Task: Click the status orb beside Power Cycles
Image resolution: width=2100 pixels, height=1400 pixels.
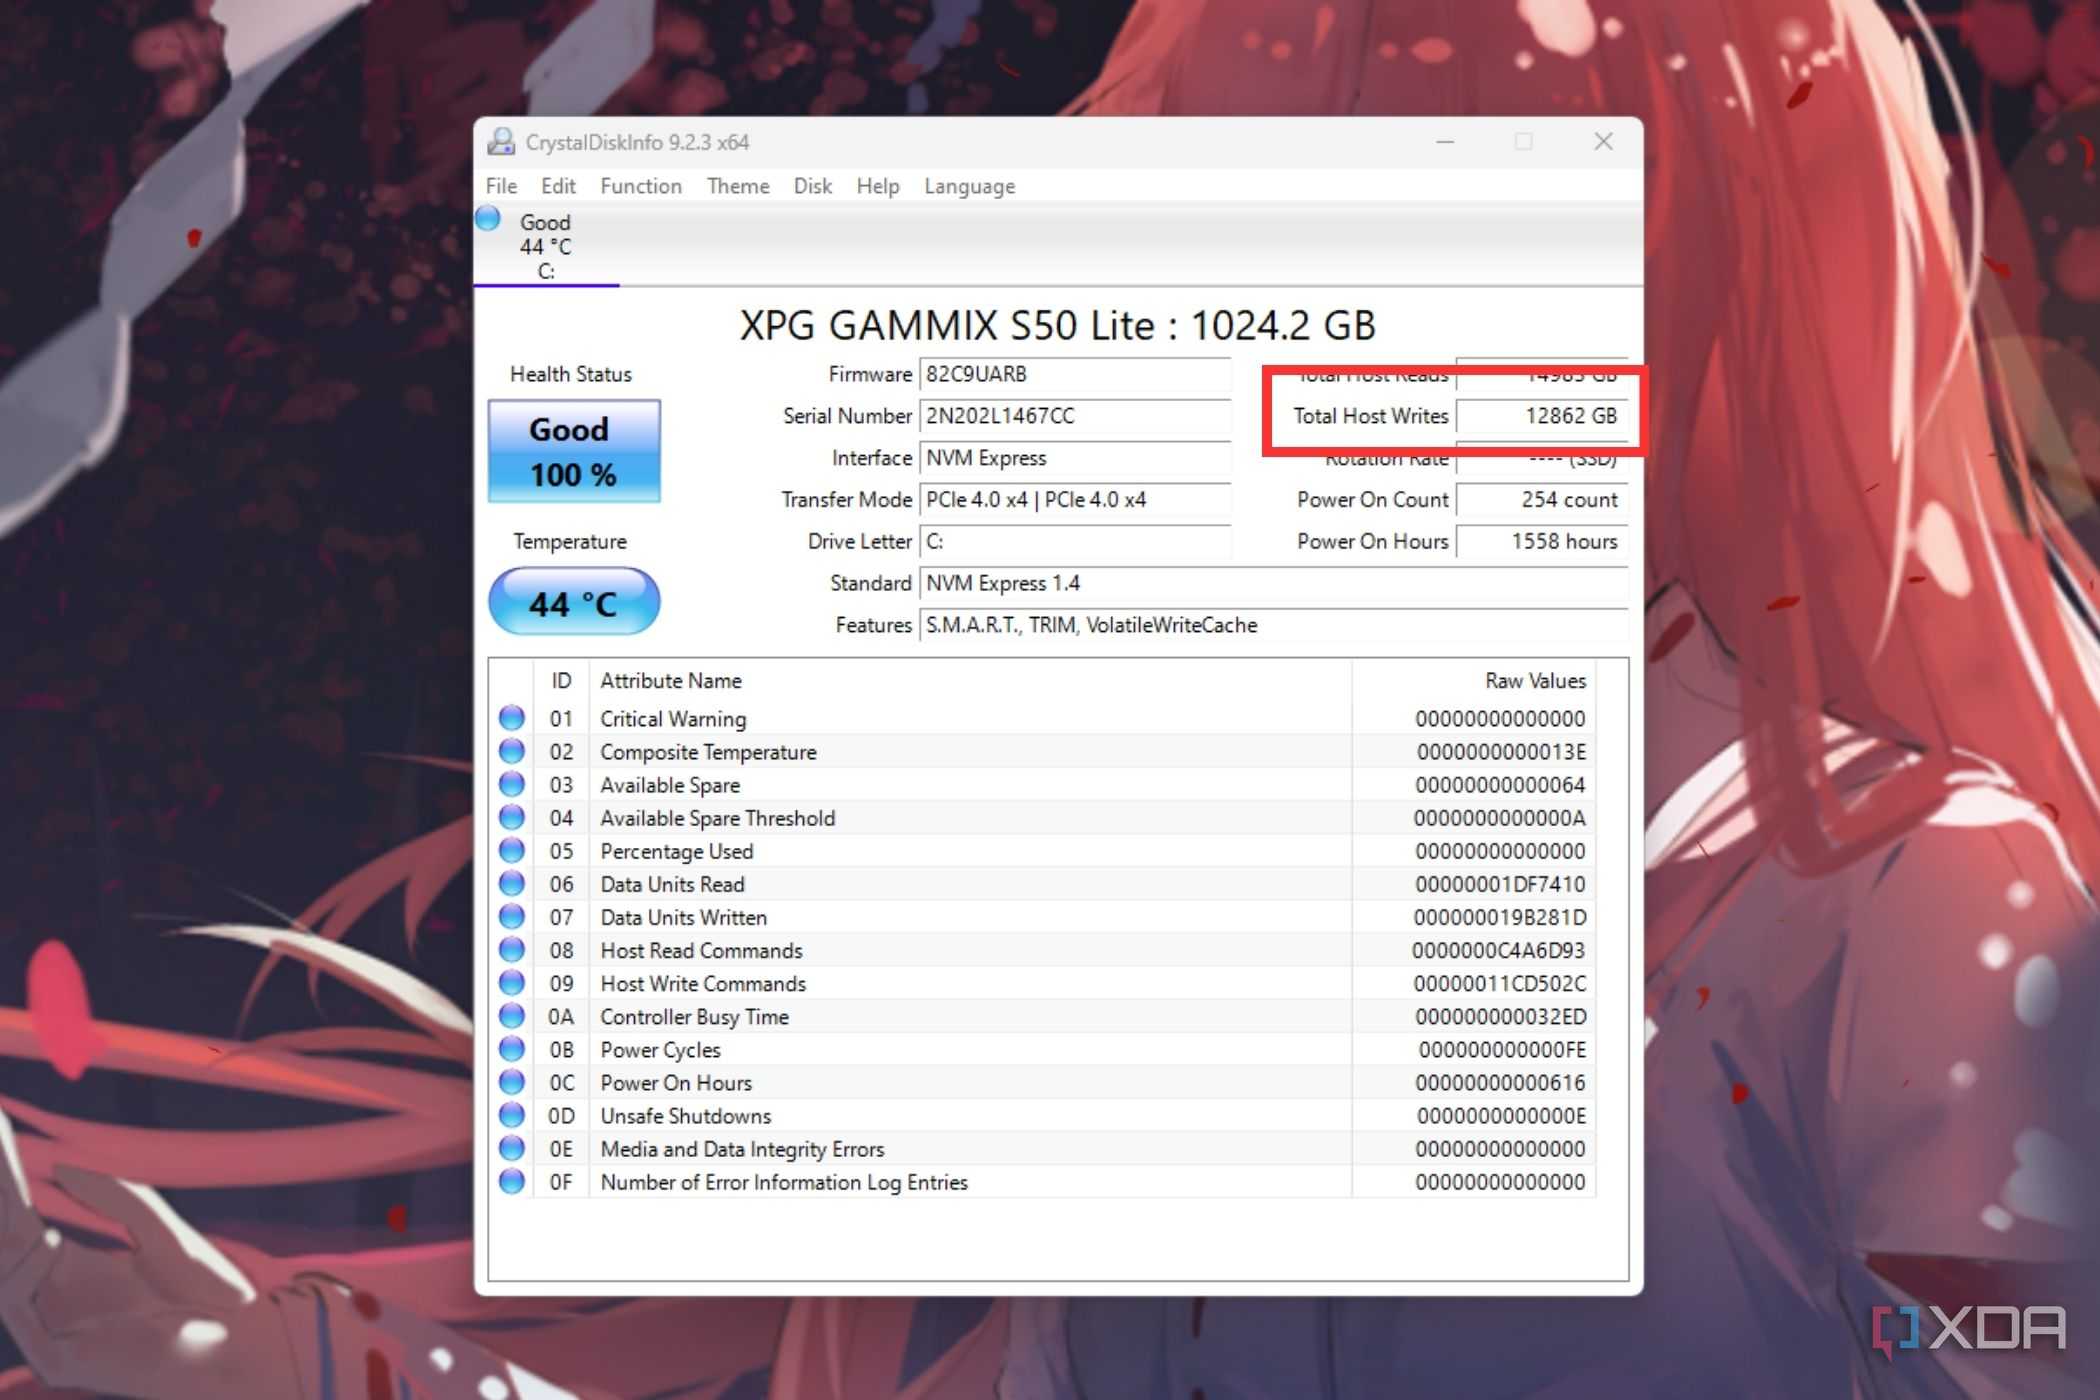Action: [512, 1049]
